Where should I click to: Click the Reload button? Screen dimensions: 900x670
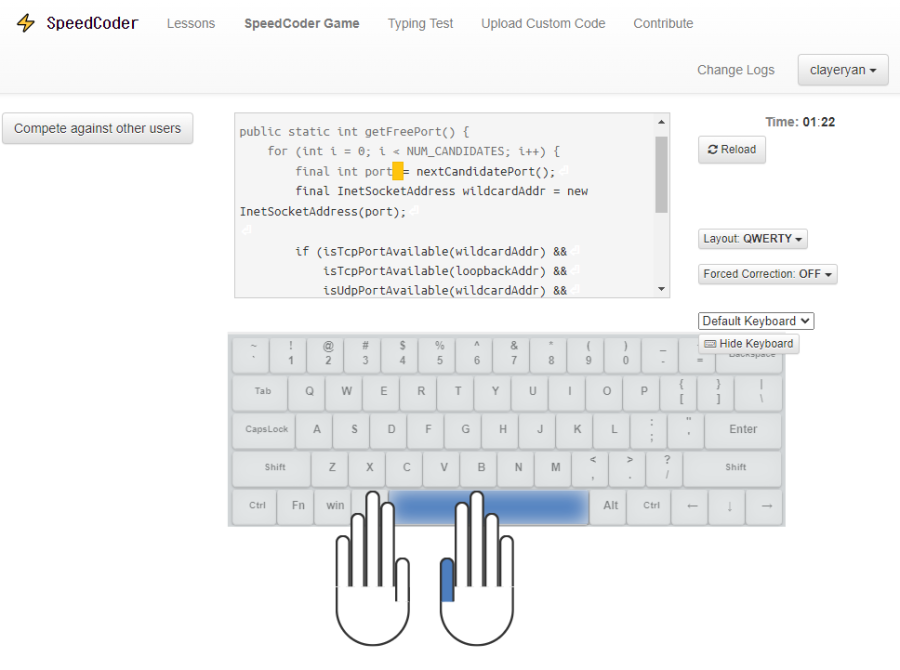coord(732,150)
